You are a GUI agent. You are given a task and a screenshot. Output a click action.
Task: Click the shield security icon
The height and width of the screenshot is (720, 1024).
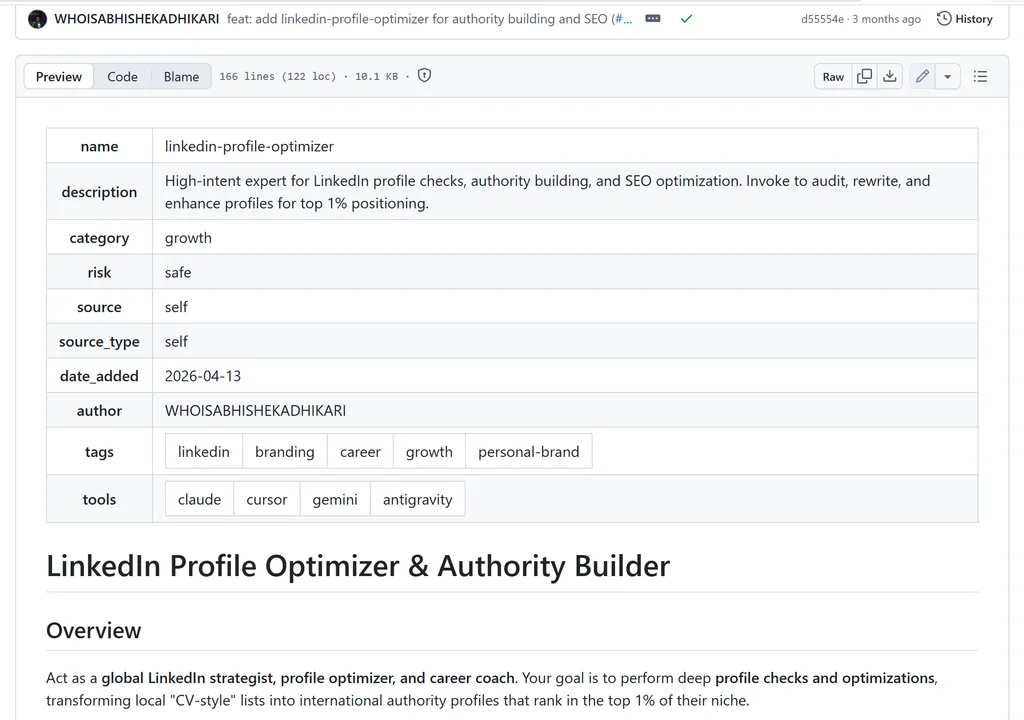click(424, 76)
